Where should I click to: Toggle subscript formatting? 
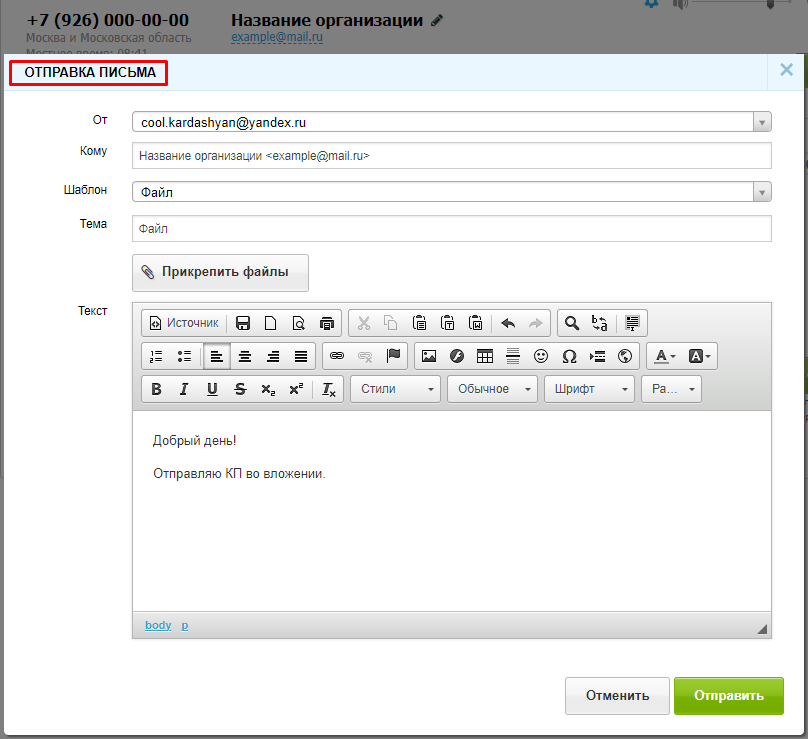[268, 389]
